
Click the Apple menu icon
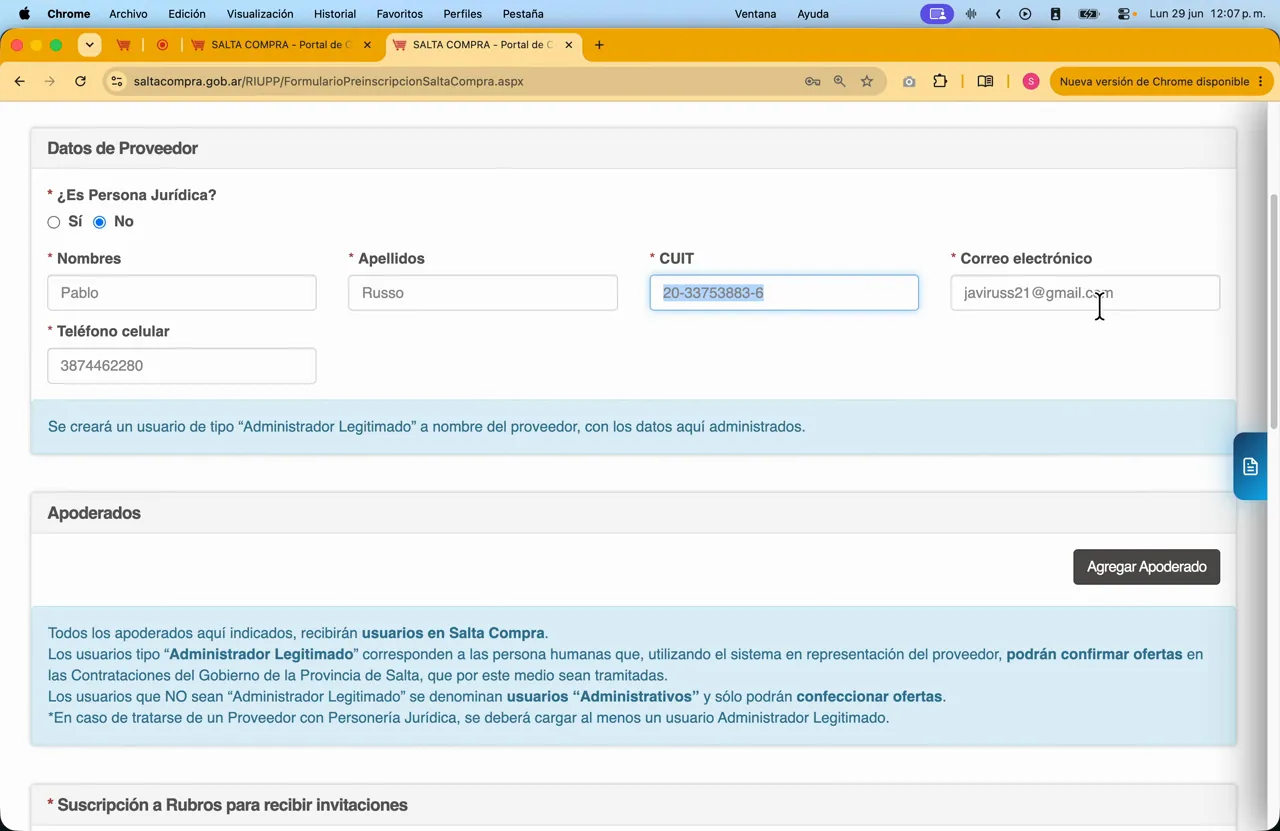point(24,14)
